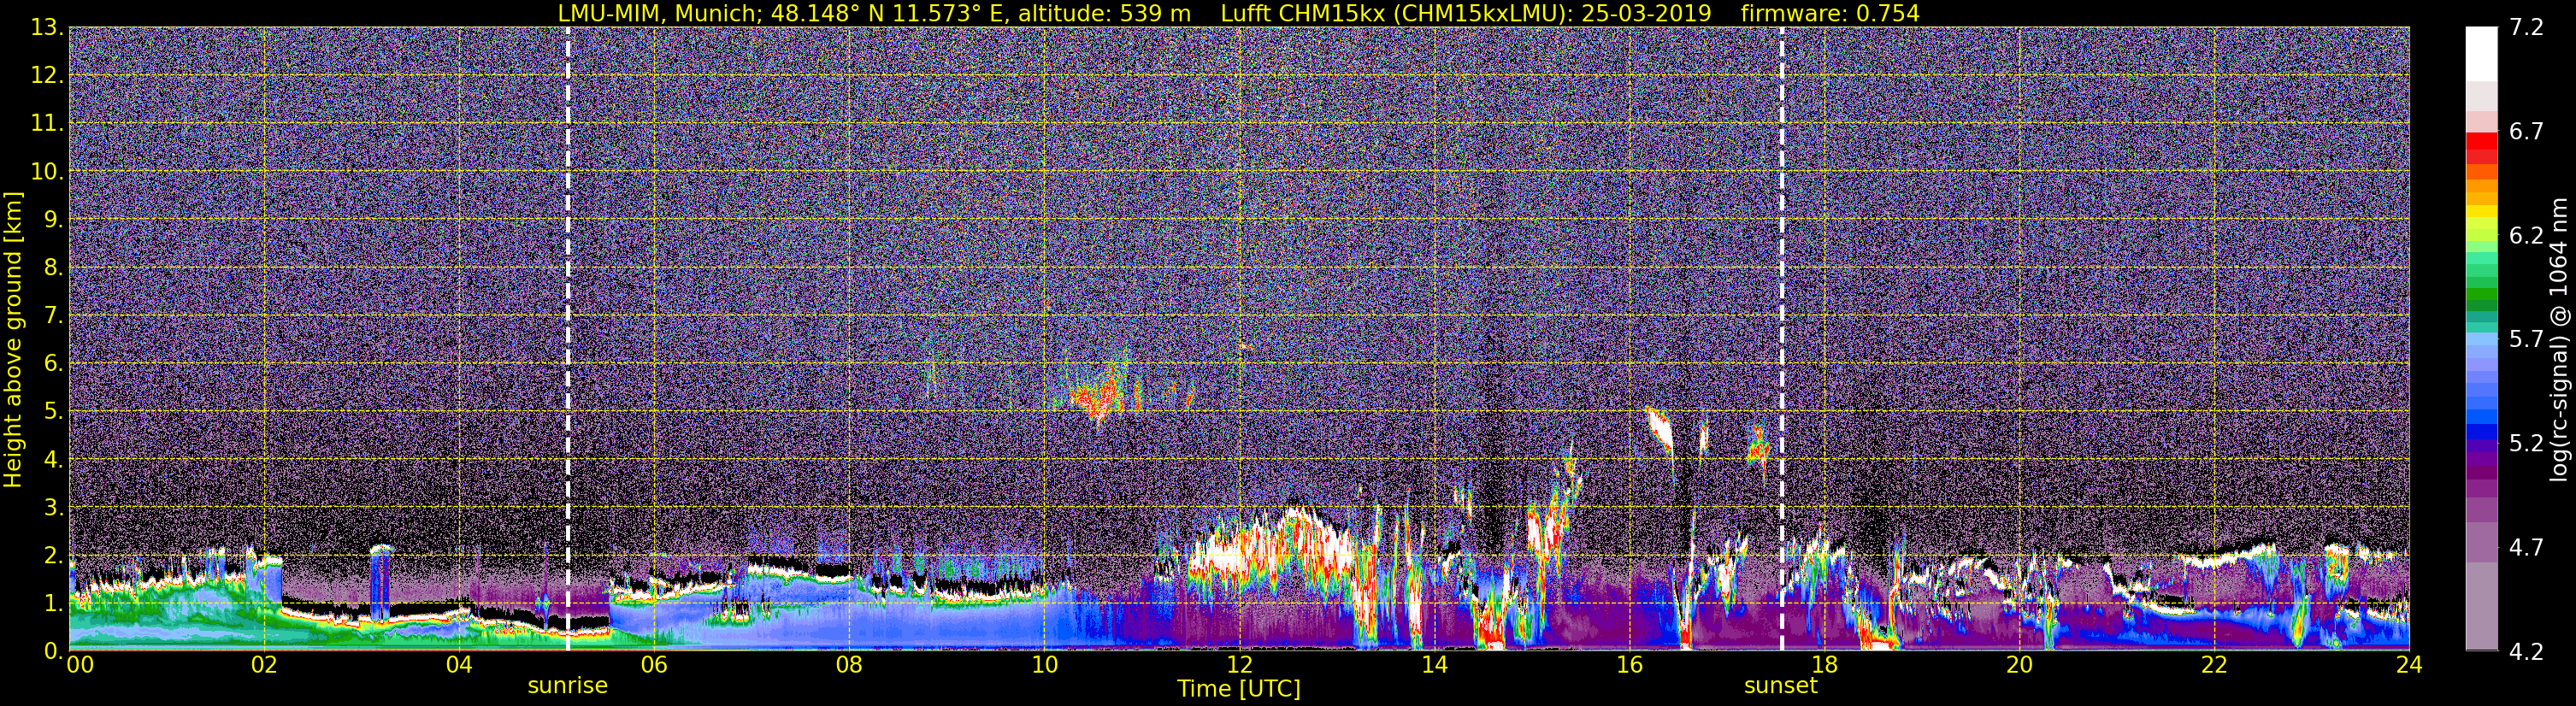Click the height axis tick label 10

47,172
